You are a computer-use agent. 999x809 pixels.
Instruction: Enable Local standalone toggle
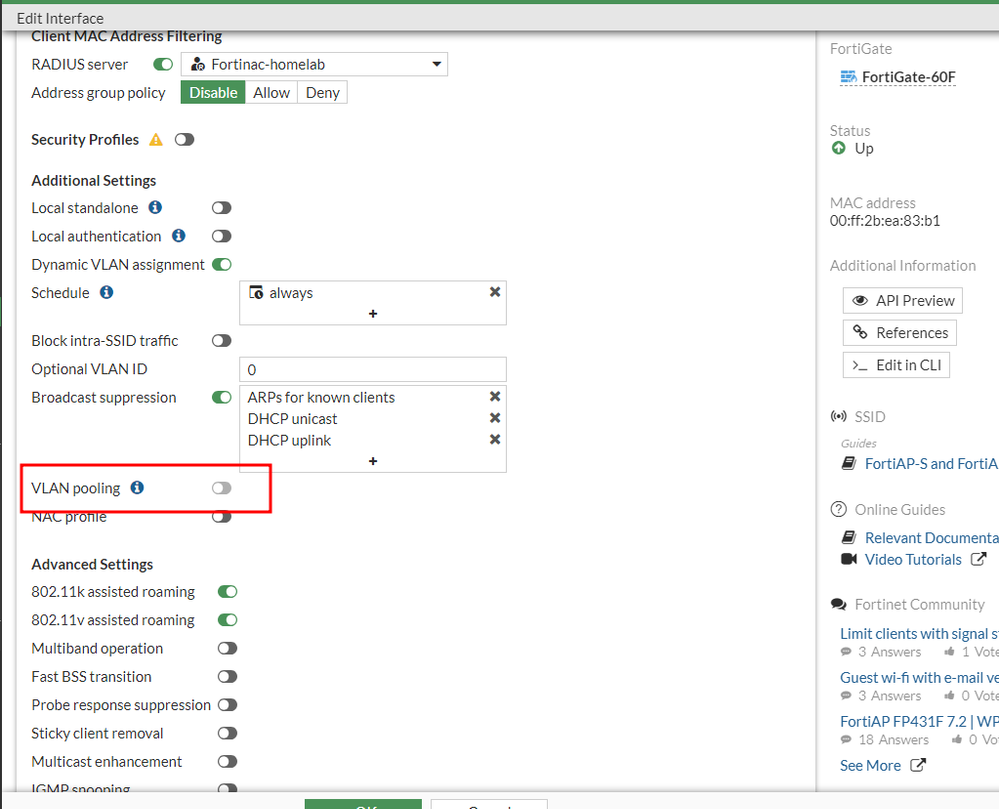pyautogui.click(x=222, y=208)
